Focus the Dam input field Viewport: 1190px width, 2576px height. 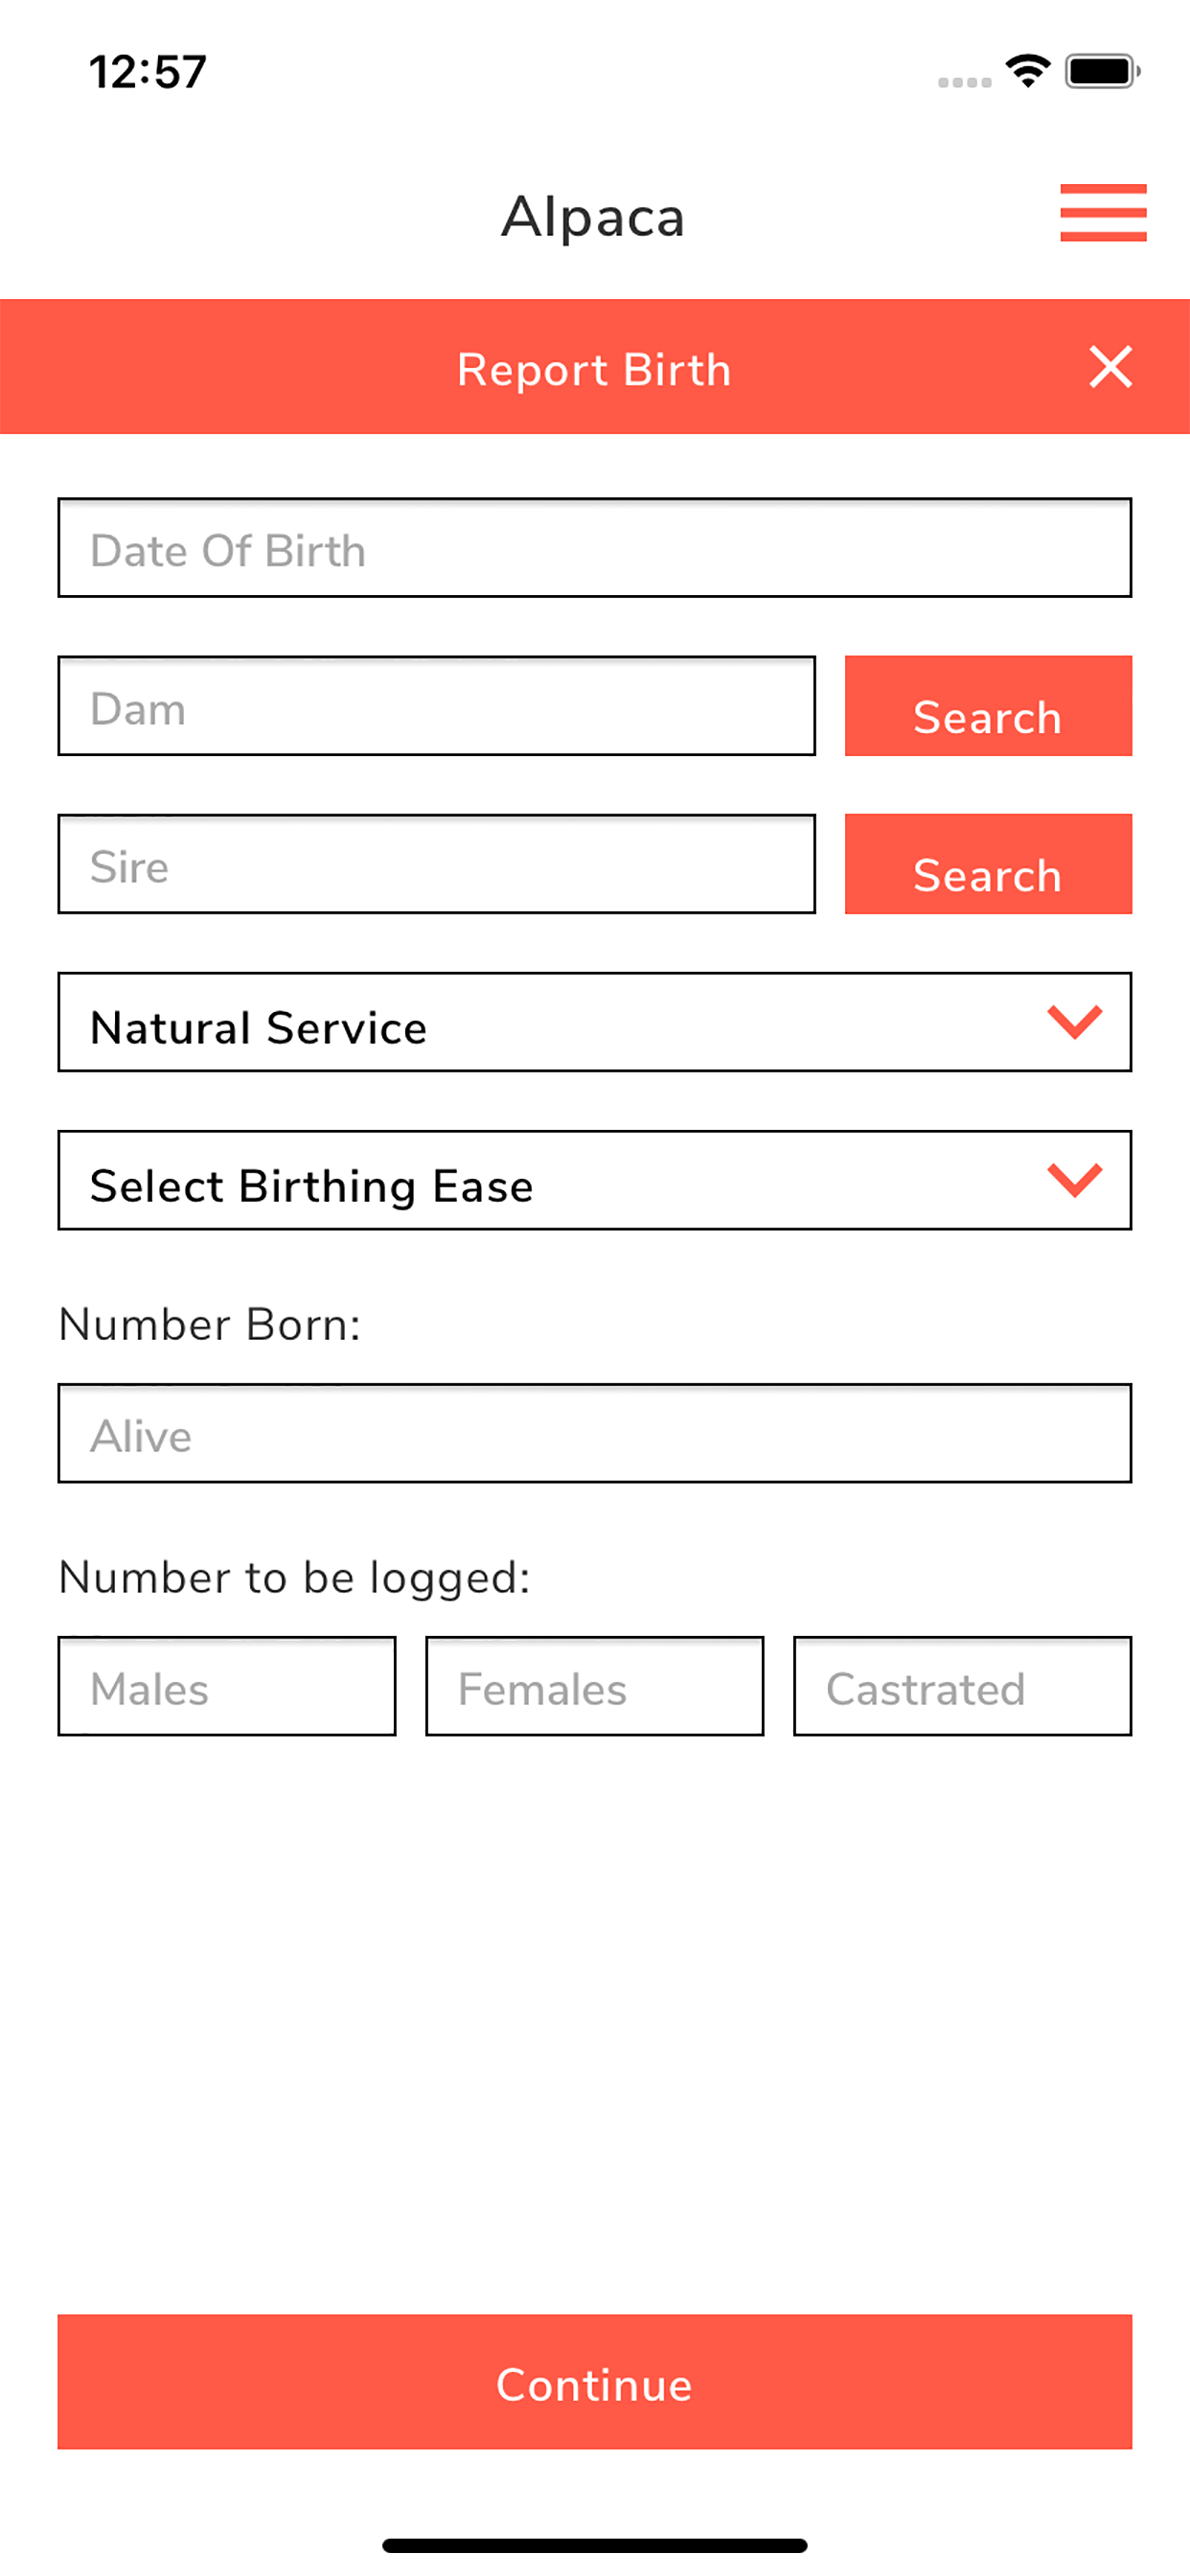click(x=436, y=706)
